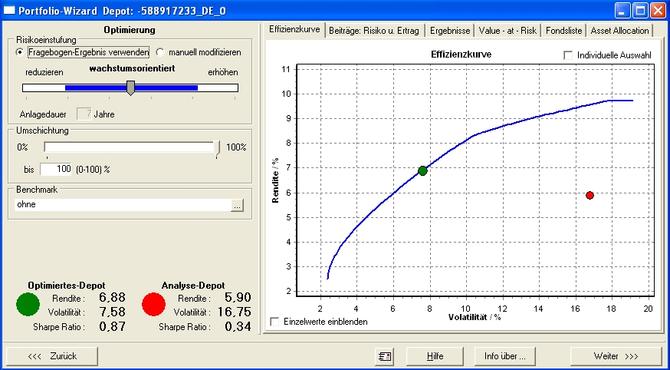Open the Asset Allocation tab
This screenshot has height=370, width=670.
coord(619,31)
